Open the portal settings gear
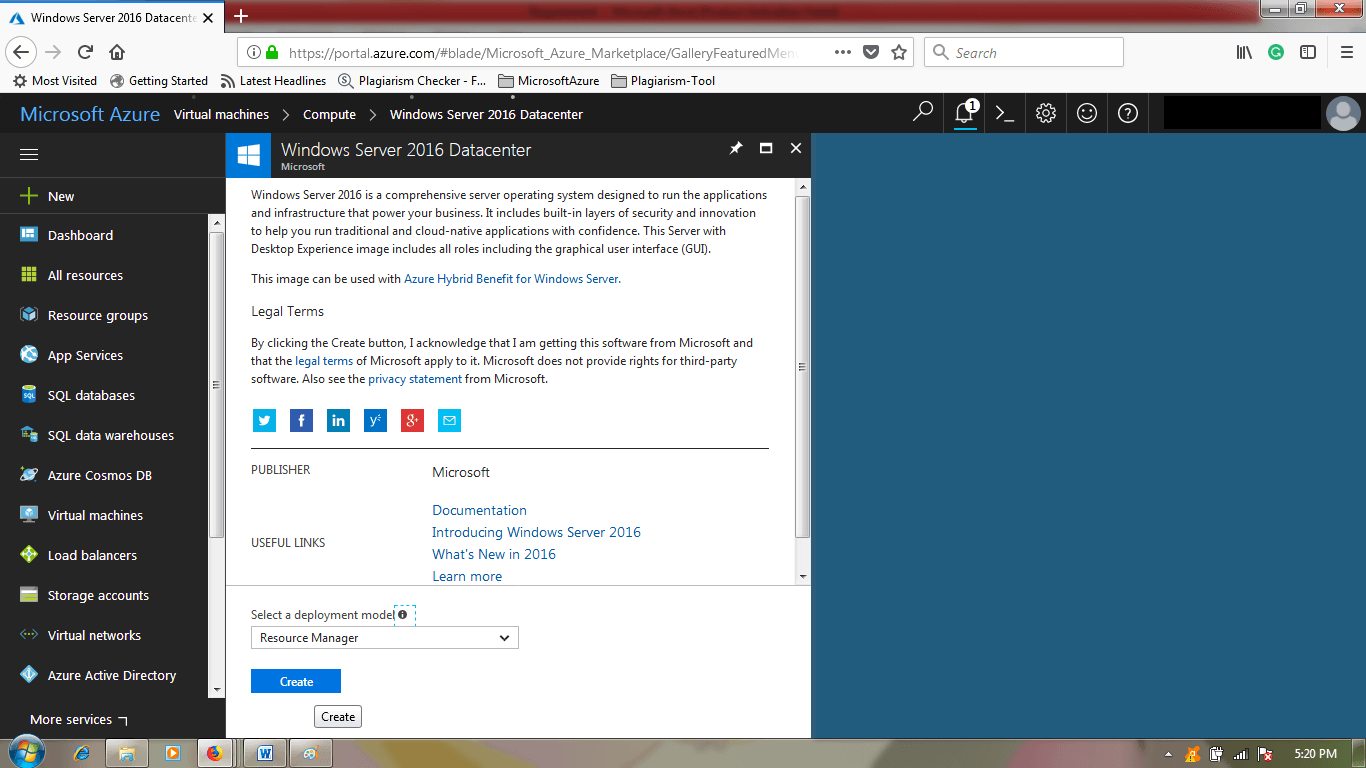Viewport: 1366px width, 768px height. 1045,113
